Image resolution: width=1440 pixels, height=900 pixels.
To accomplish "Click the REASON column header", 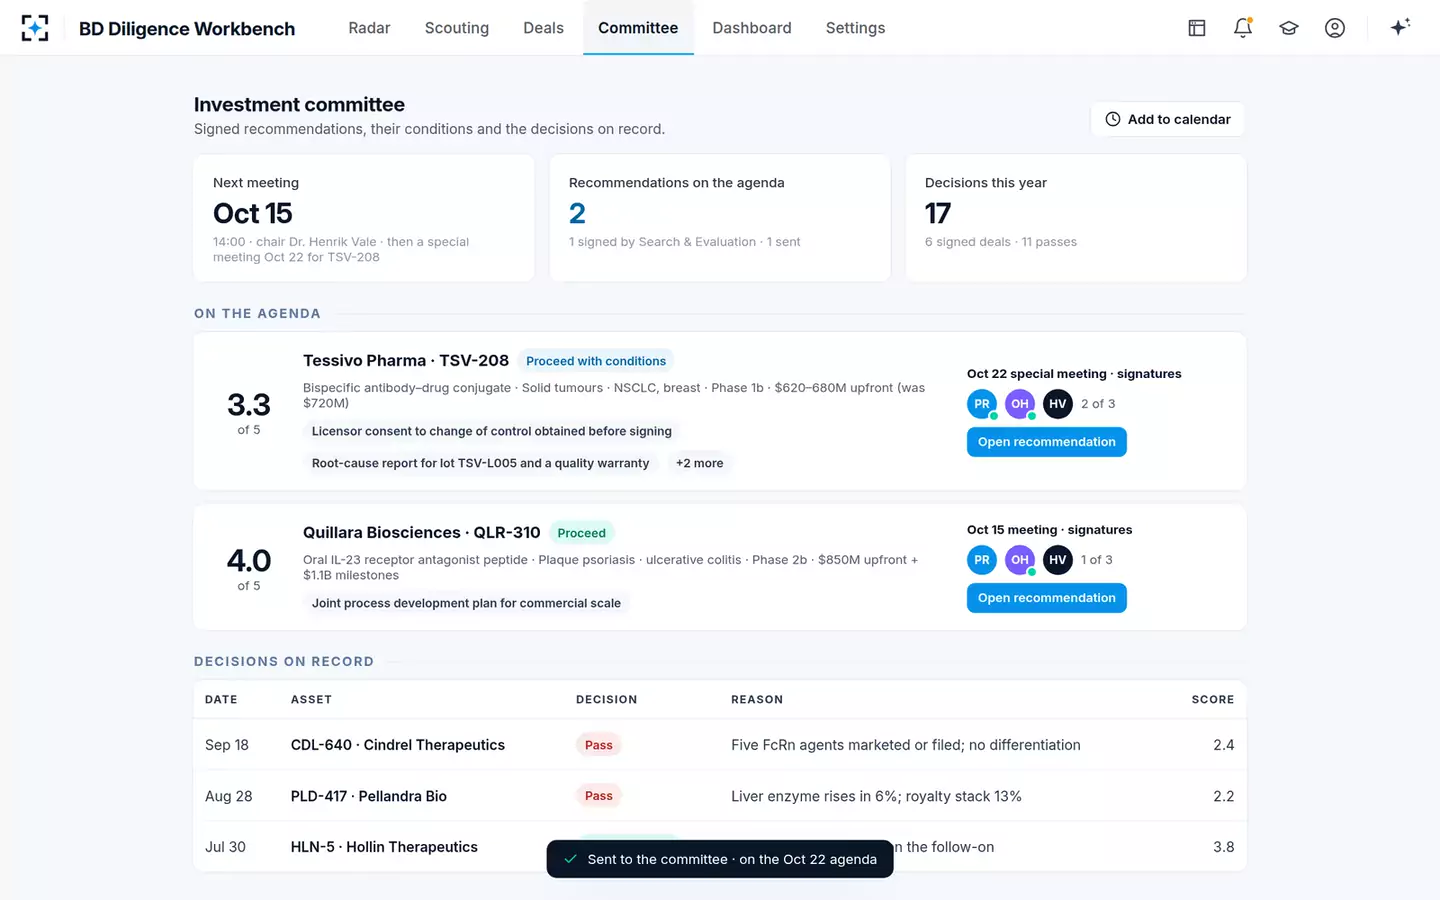I will pos(757,700).
